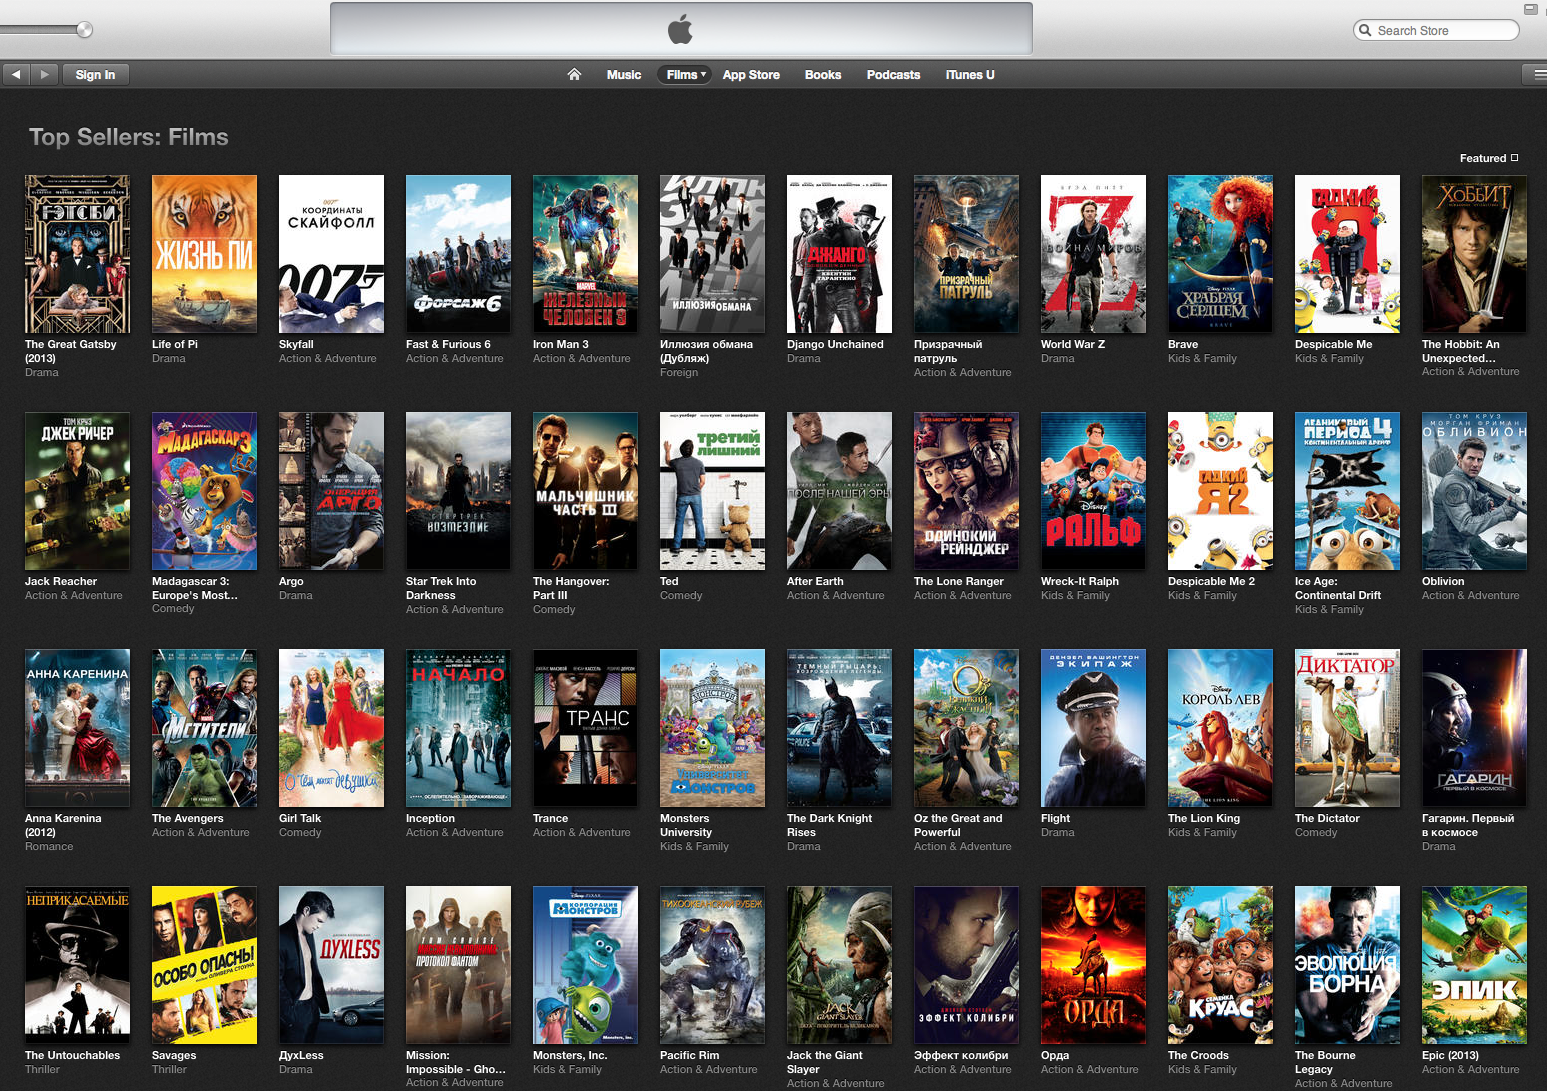Switch to the Podcasts tab
The width and height of the screenshot is (1547, 1091).
[893, 74]
